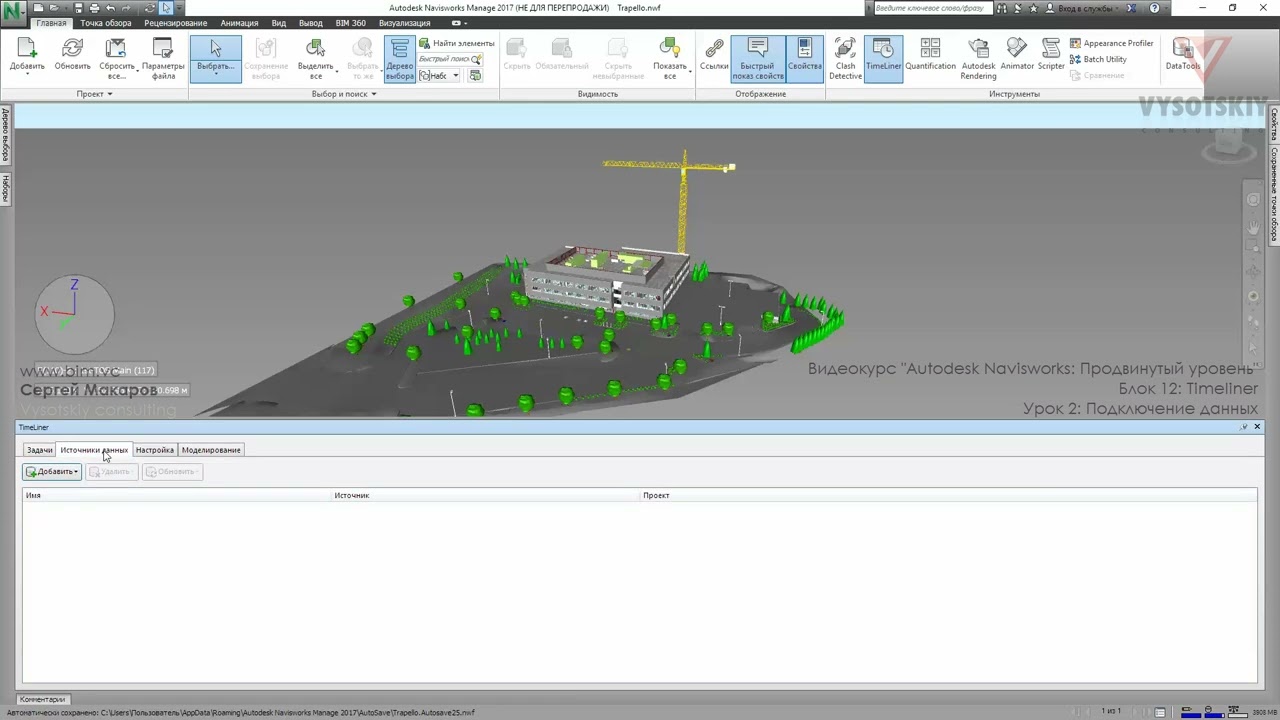Click the Имя column header

pos(178,495)
